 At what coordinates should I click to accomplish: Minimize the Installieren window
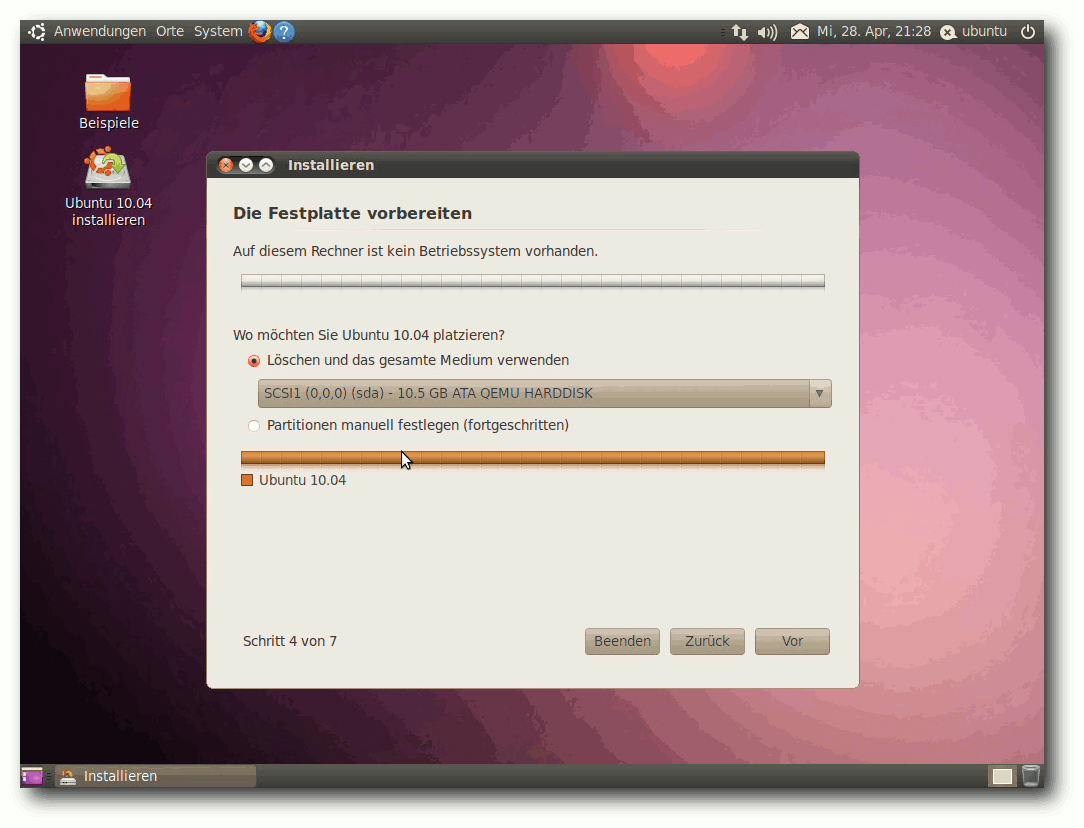click(246, 165)
